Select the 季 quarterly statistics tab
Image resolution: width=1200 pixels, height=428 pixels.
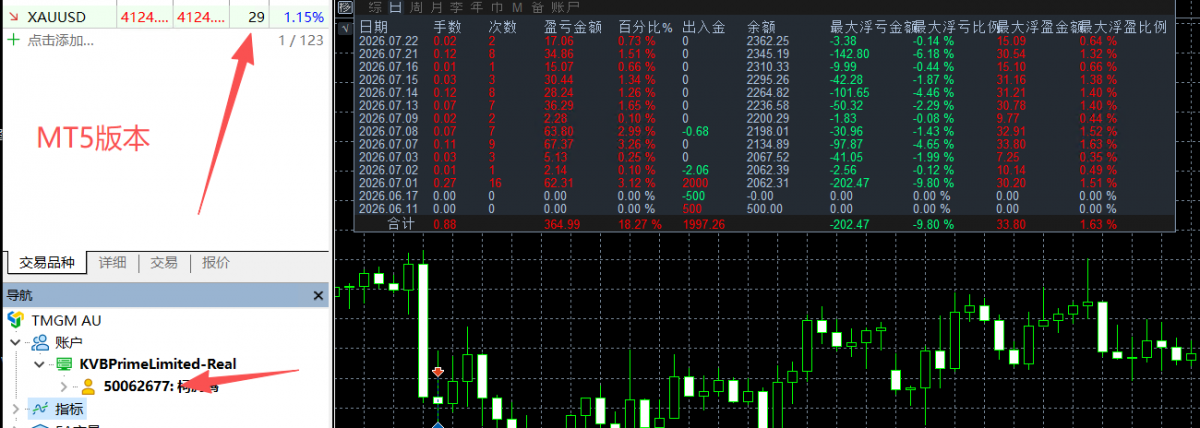pyautogui.click(x=455, y=8)
